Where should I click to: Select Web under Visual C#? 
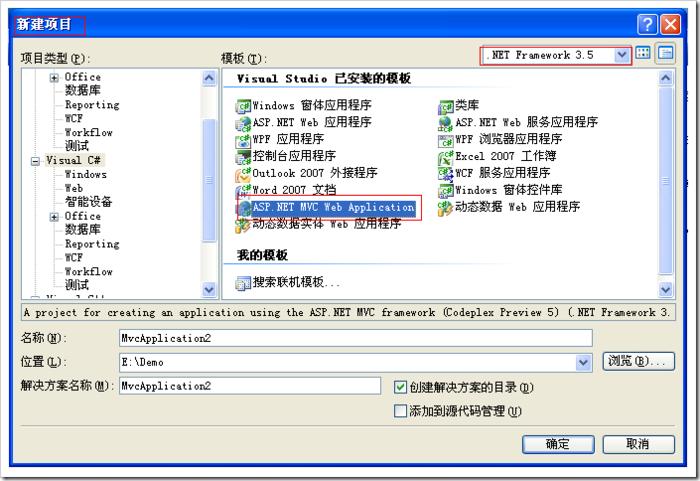point(74,188)
